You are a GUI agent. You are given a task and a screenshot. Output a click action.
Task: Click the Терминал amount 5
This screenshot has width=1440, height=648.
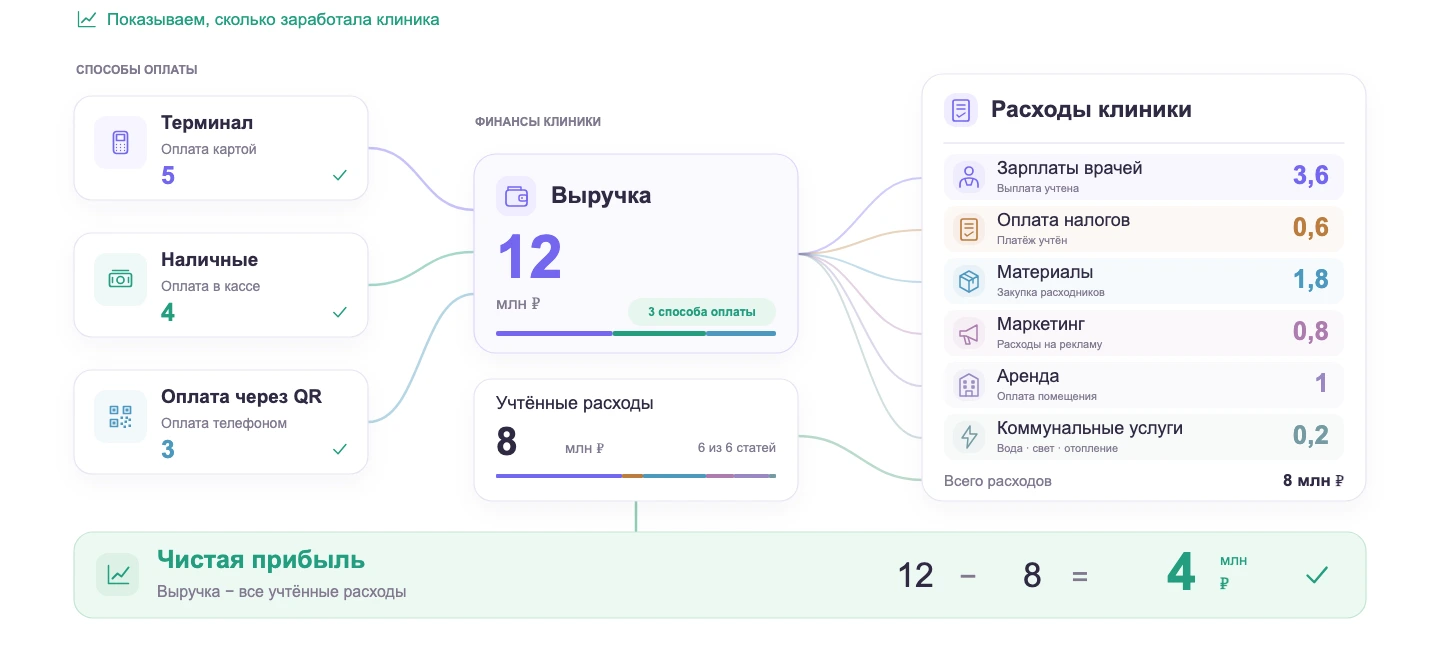click(x=168, y=176)
